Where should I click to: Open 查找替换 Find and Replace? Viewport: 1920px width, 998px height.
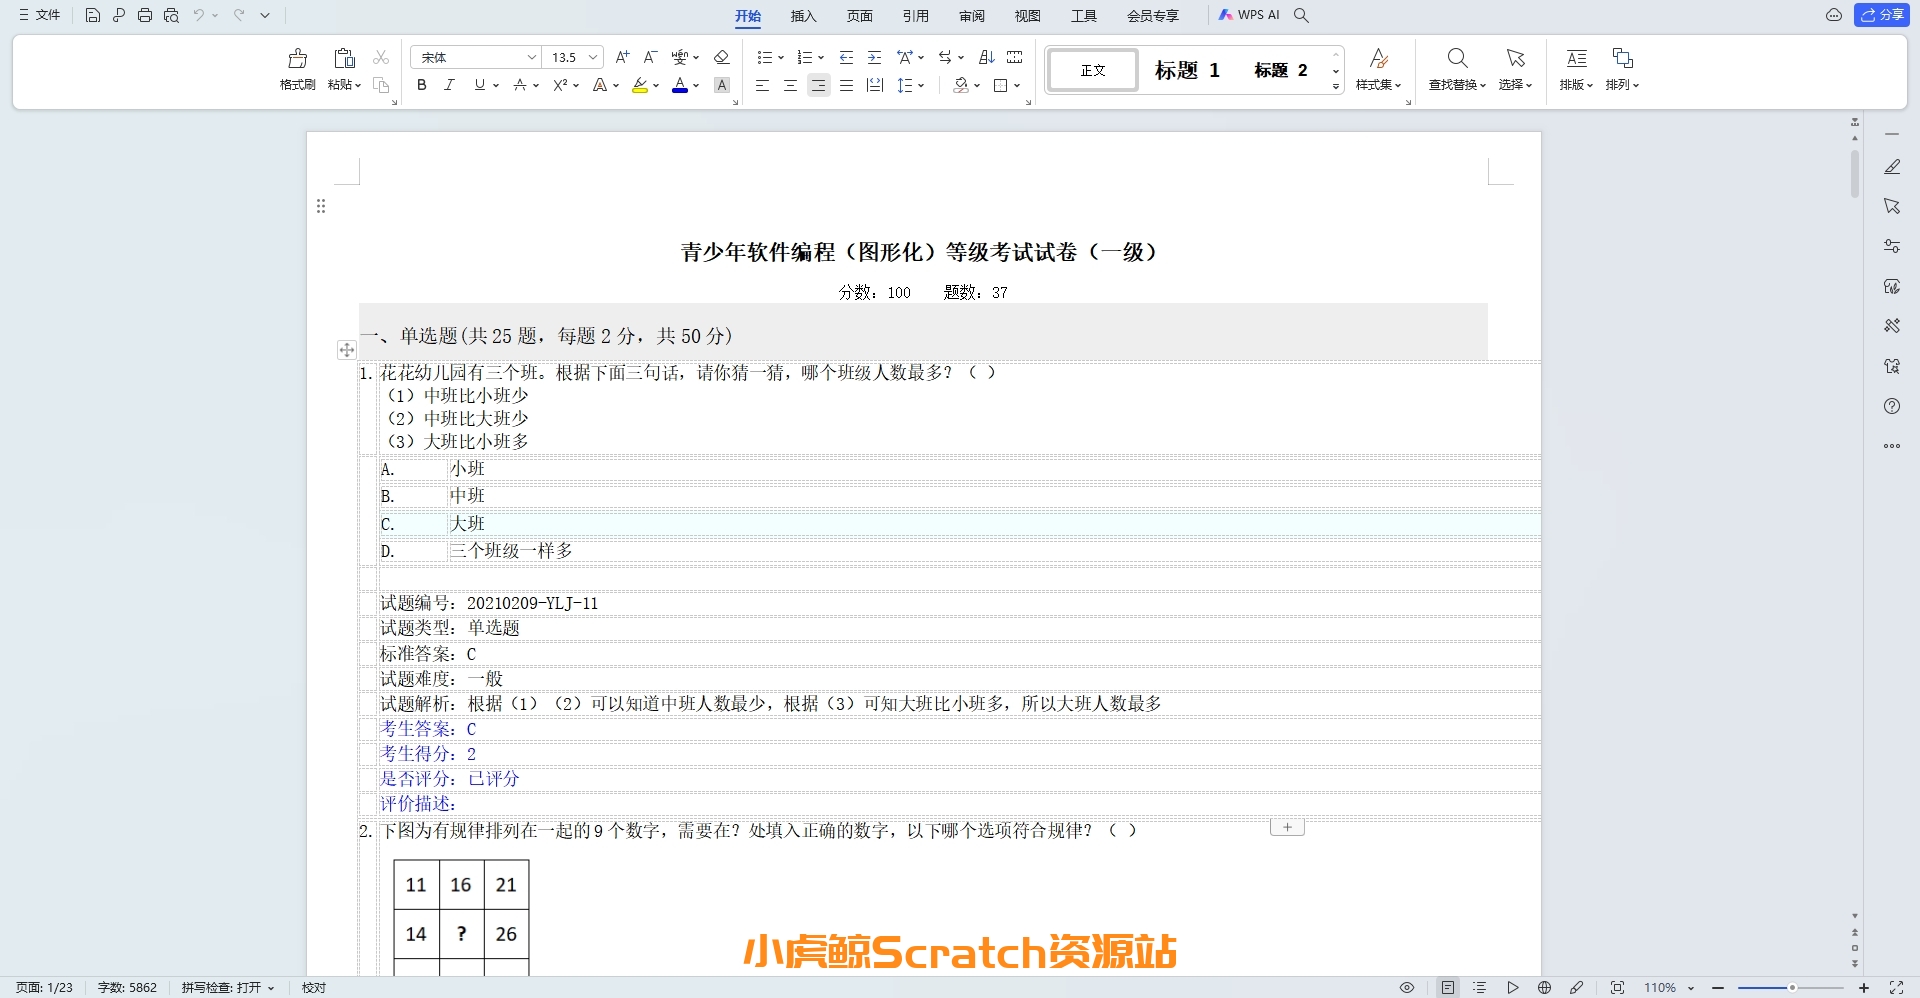click(x=1457, y=69)
